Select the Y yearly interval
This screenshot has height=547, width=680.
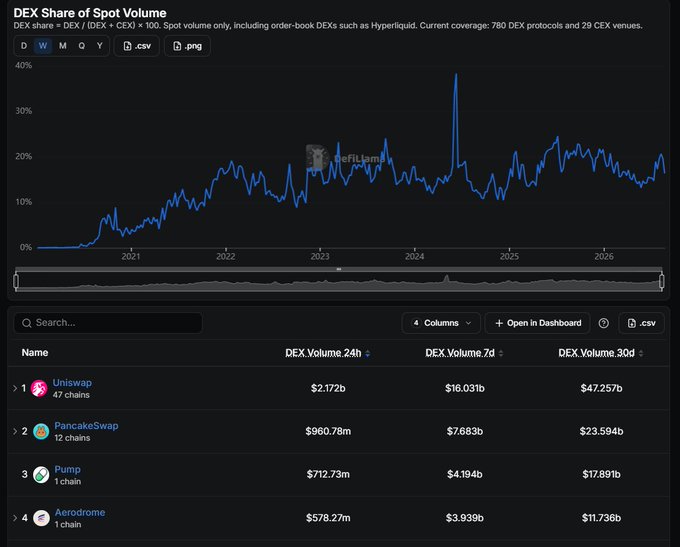point(100,46)
